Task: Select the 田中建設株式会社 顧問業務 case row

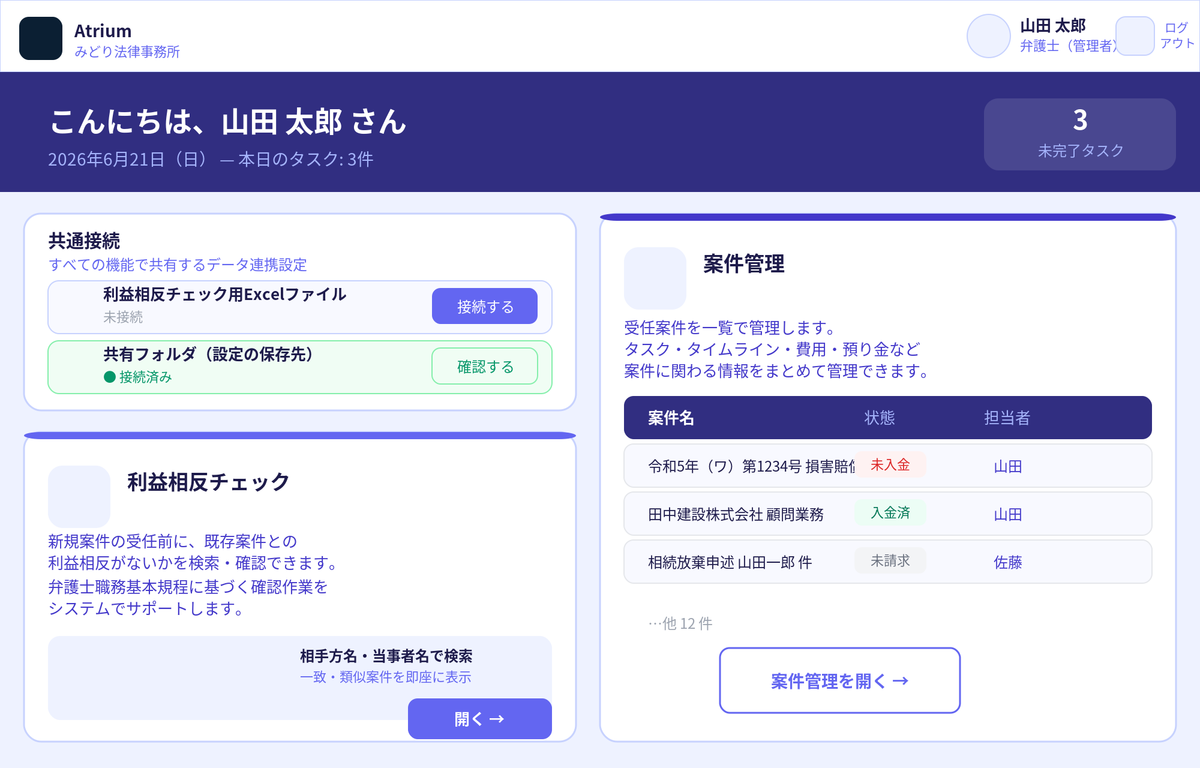Action: [888, 514]
